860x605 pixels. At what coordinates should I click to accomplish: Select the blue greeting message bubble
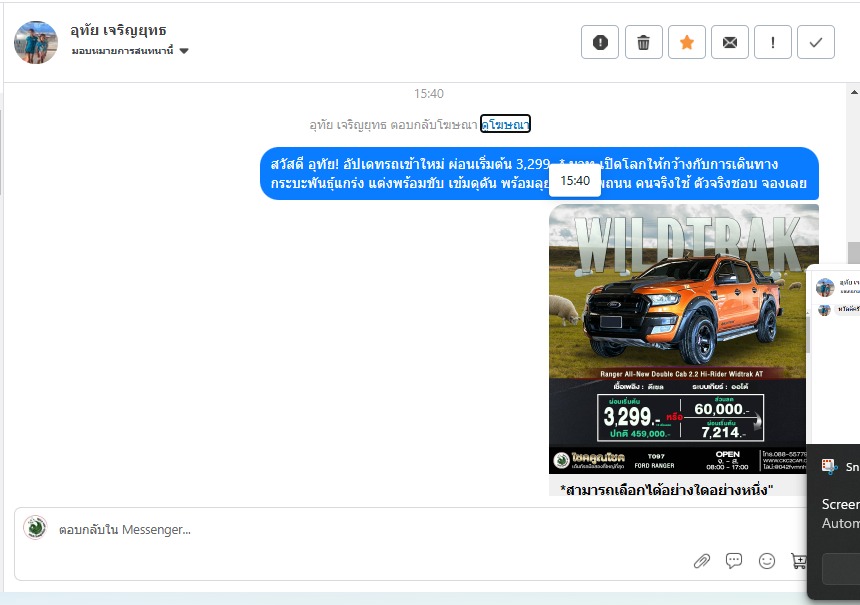coord(539,173)
